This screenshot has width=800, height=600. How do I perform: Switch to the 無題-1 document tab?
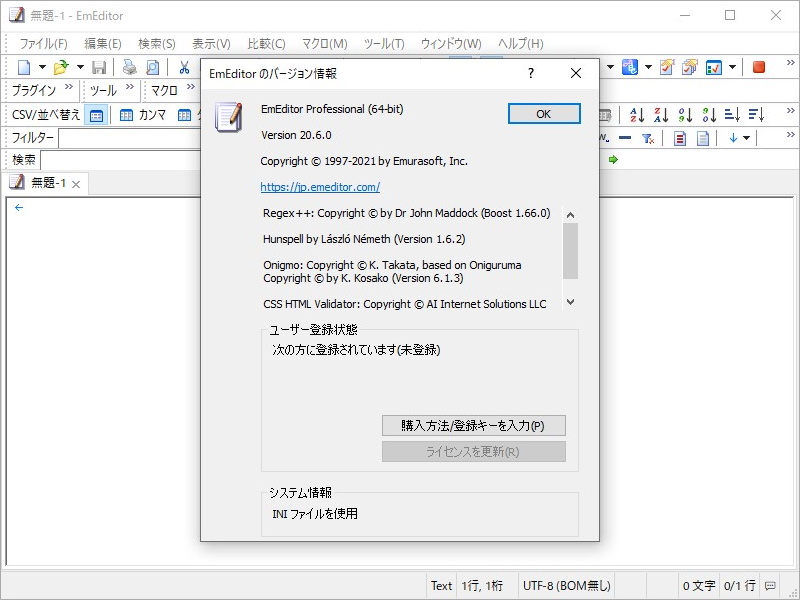pyautogui.click(x=48, y=183)
